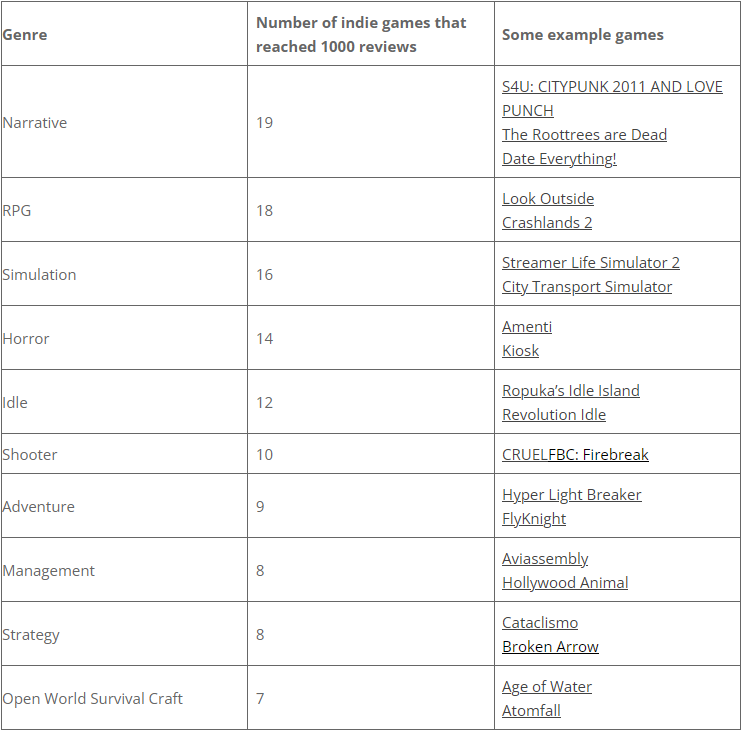Open the Date Everything! game link
The image size is (742, 731).
(559, 159)
